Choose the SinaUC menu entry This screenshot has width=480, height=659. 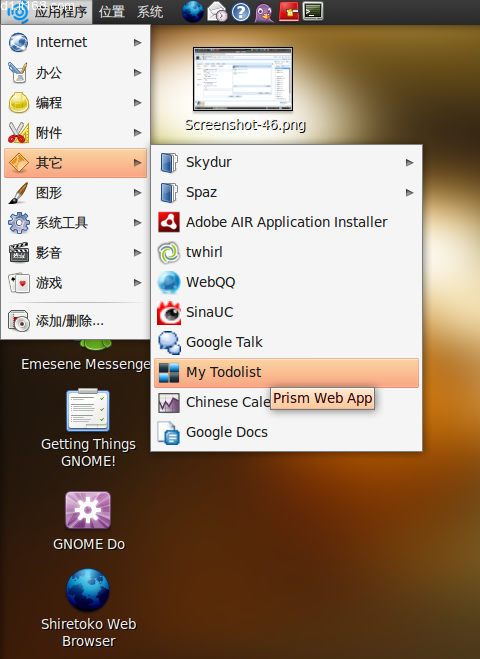coord(286,312)
